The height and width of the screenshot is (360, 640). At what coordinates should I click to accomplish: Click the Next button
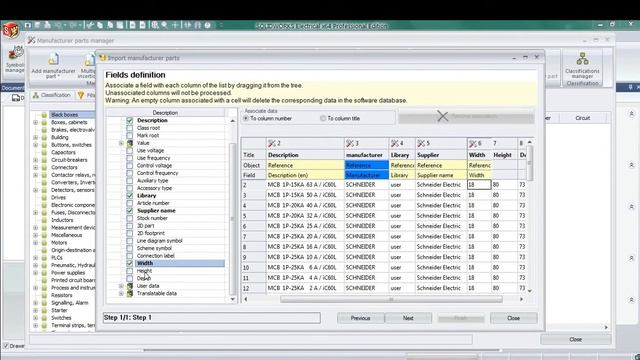tap(408, 318)
